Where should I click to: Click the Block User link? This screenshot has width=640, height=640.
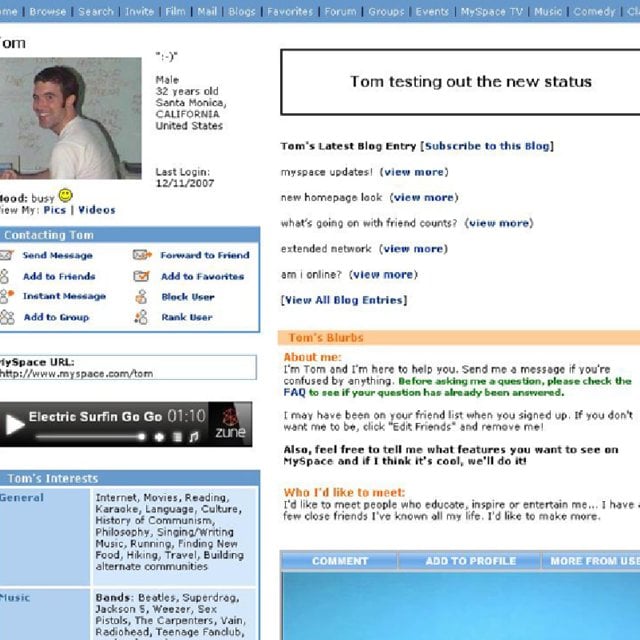tap(188, 297)
